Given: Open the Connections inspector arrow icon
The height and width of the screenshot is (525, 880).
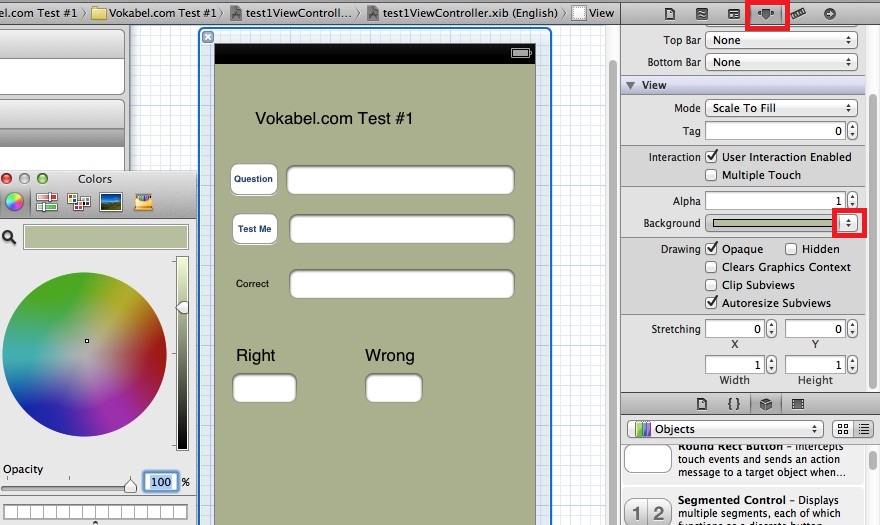Looking at the screenshot, I should (829, 13).
